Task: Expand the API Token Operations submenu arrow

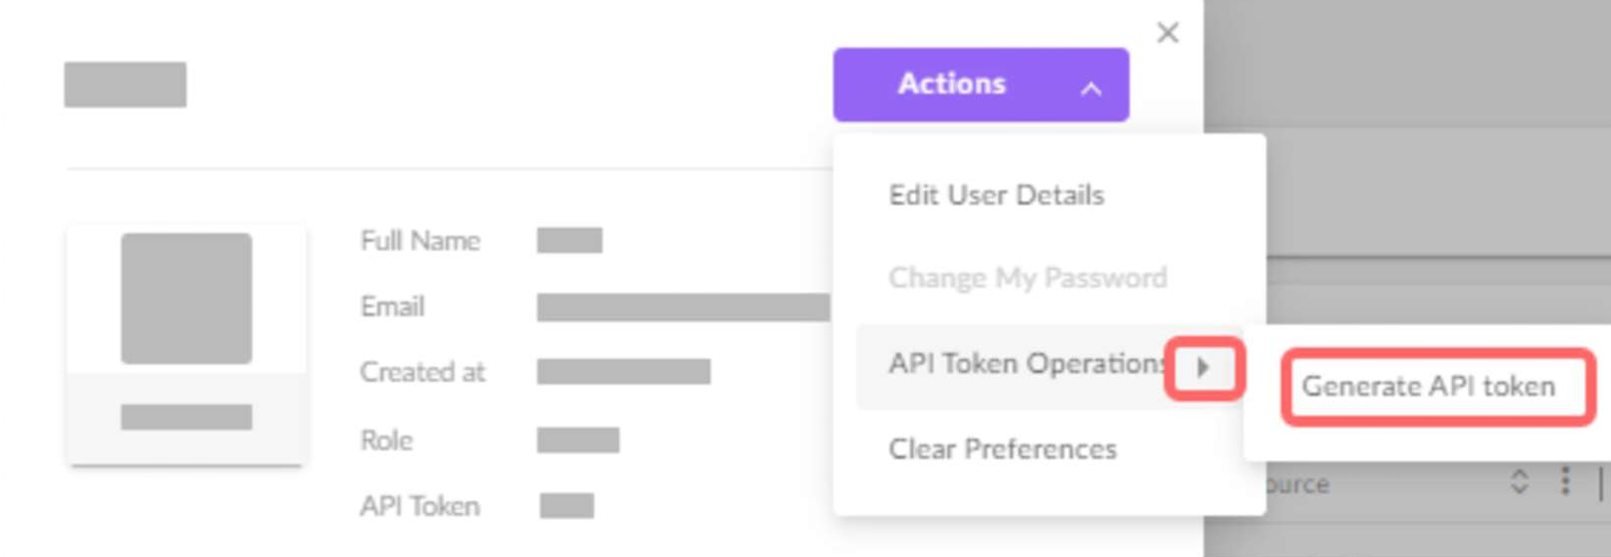Action: coord(1204,368)
